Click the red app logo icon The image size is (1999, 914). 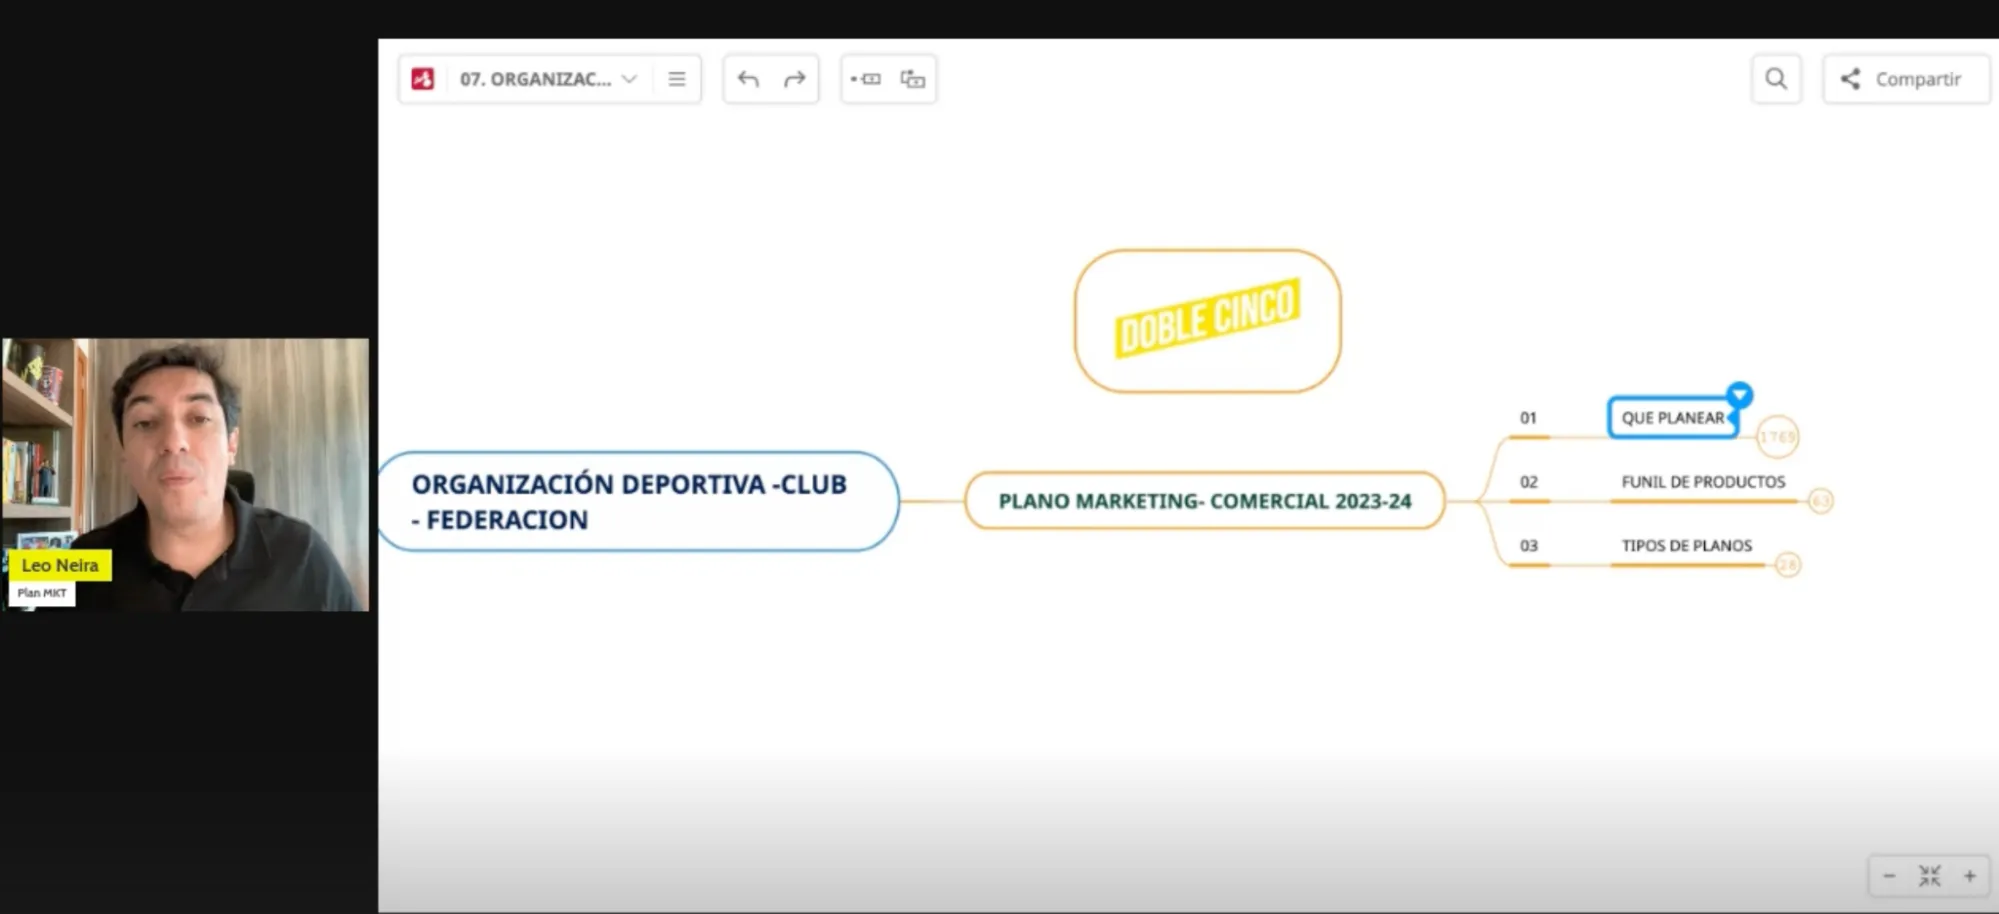[x=423, y=78]
